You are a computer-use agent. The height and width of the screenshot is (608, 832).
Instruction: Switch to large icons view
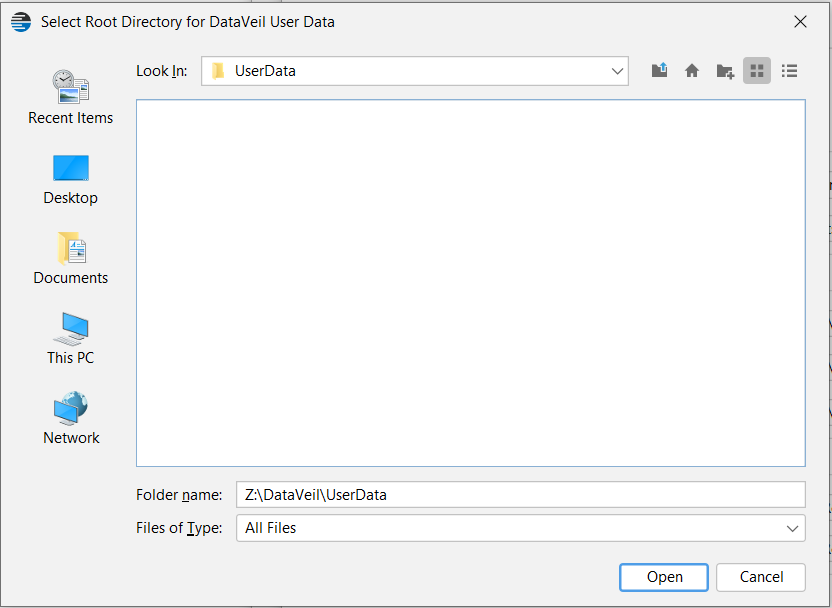click(757, 71)
